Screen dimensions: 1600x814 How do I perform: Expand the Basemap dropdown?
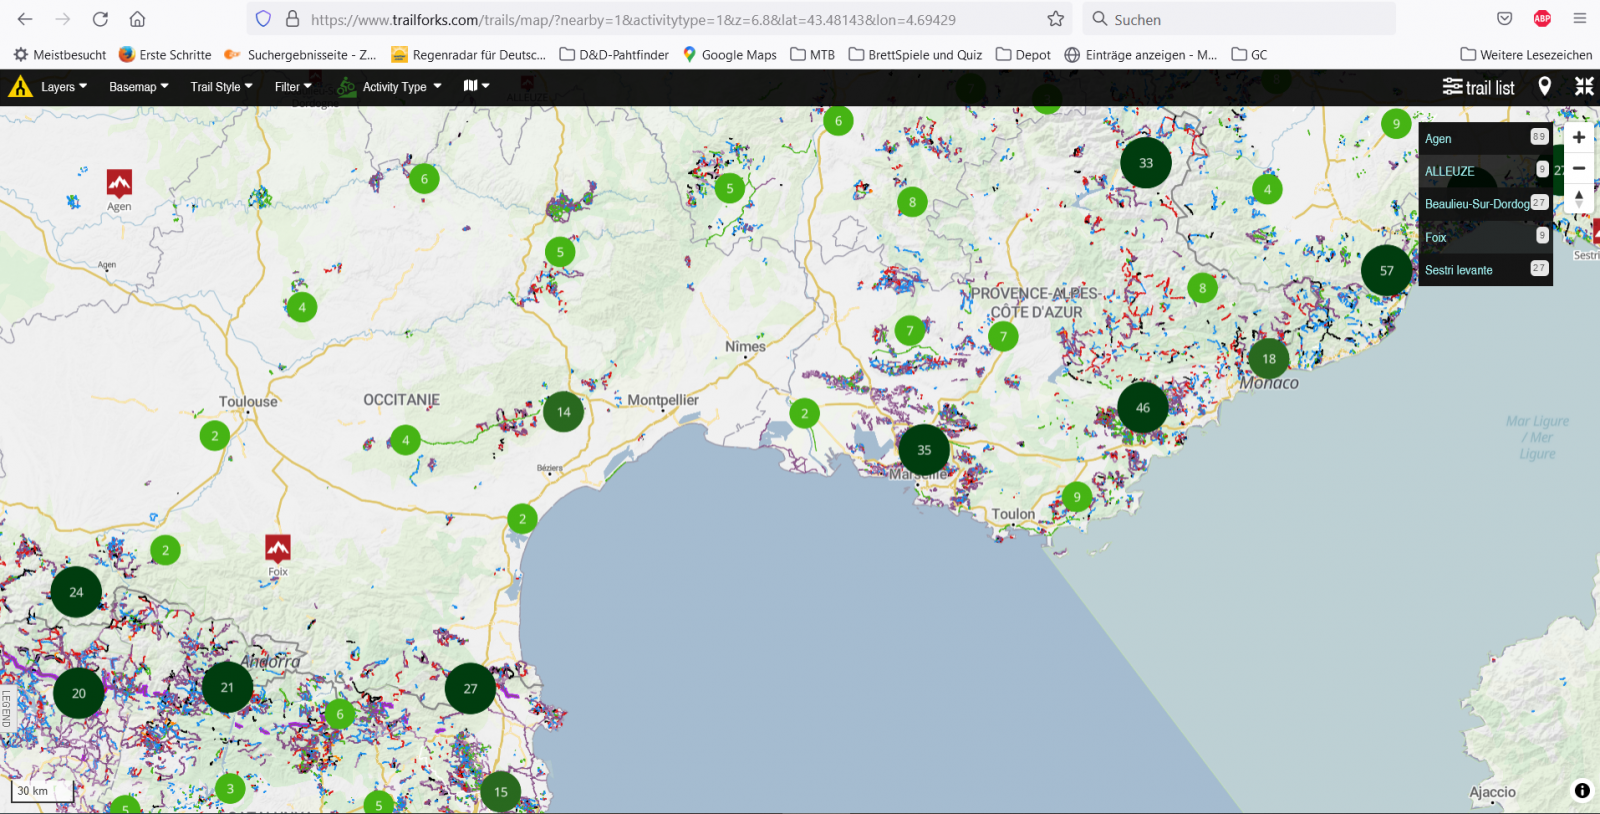coord(138,87)
